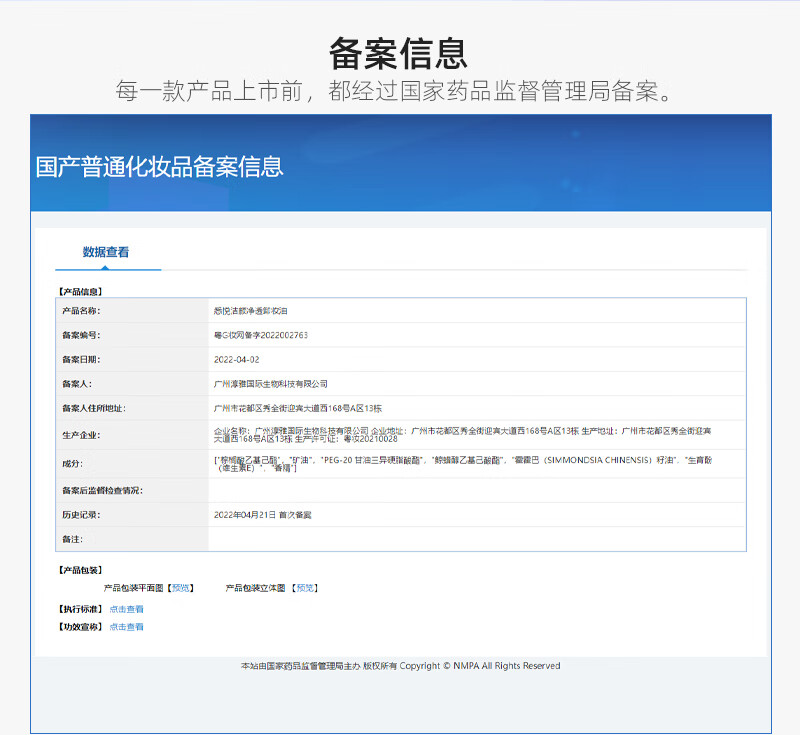Click the 生产企业 details value
Image resolution: width=800 pixels, height=735 pixels.
tap(462, 435)
